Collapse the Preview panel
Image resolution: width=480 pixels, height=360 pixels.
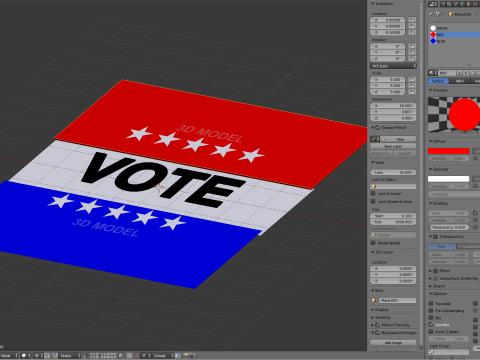430,90
